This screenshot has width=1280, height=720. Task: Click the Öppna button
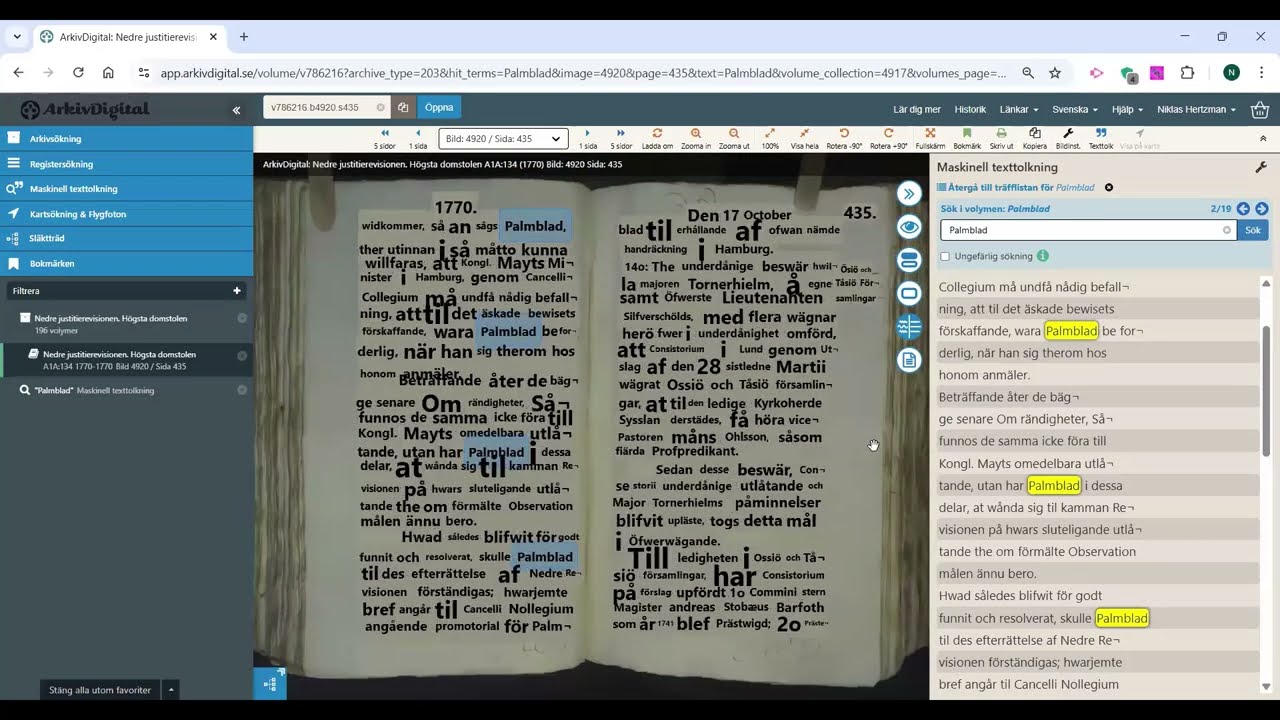point(439,107)
